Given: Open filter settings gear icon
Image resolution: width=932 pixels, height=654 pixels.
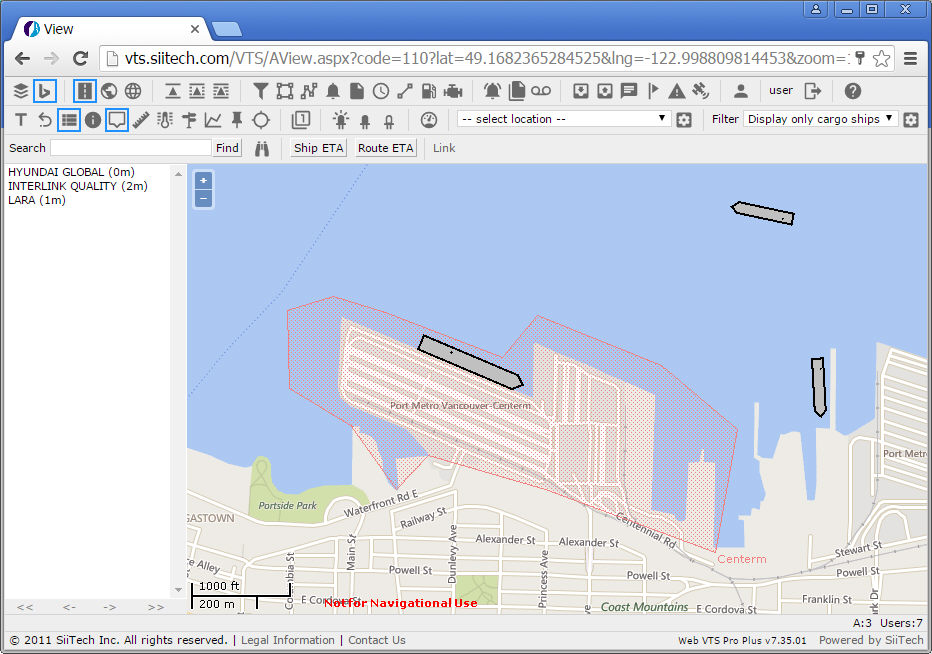Looking at the screenshot, I should coord(911,120).
